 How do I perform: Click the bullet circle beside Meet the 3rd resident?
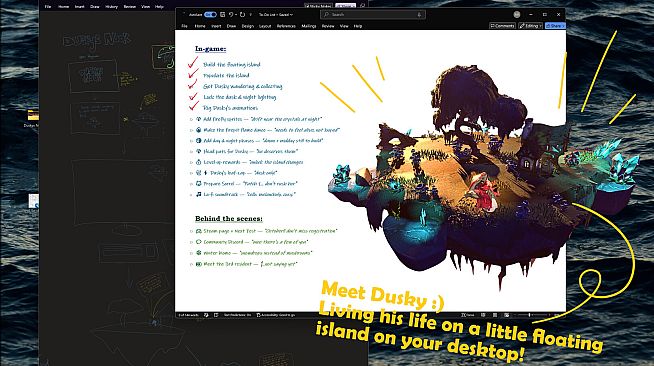tap(191, 264)
